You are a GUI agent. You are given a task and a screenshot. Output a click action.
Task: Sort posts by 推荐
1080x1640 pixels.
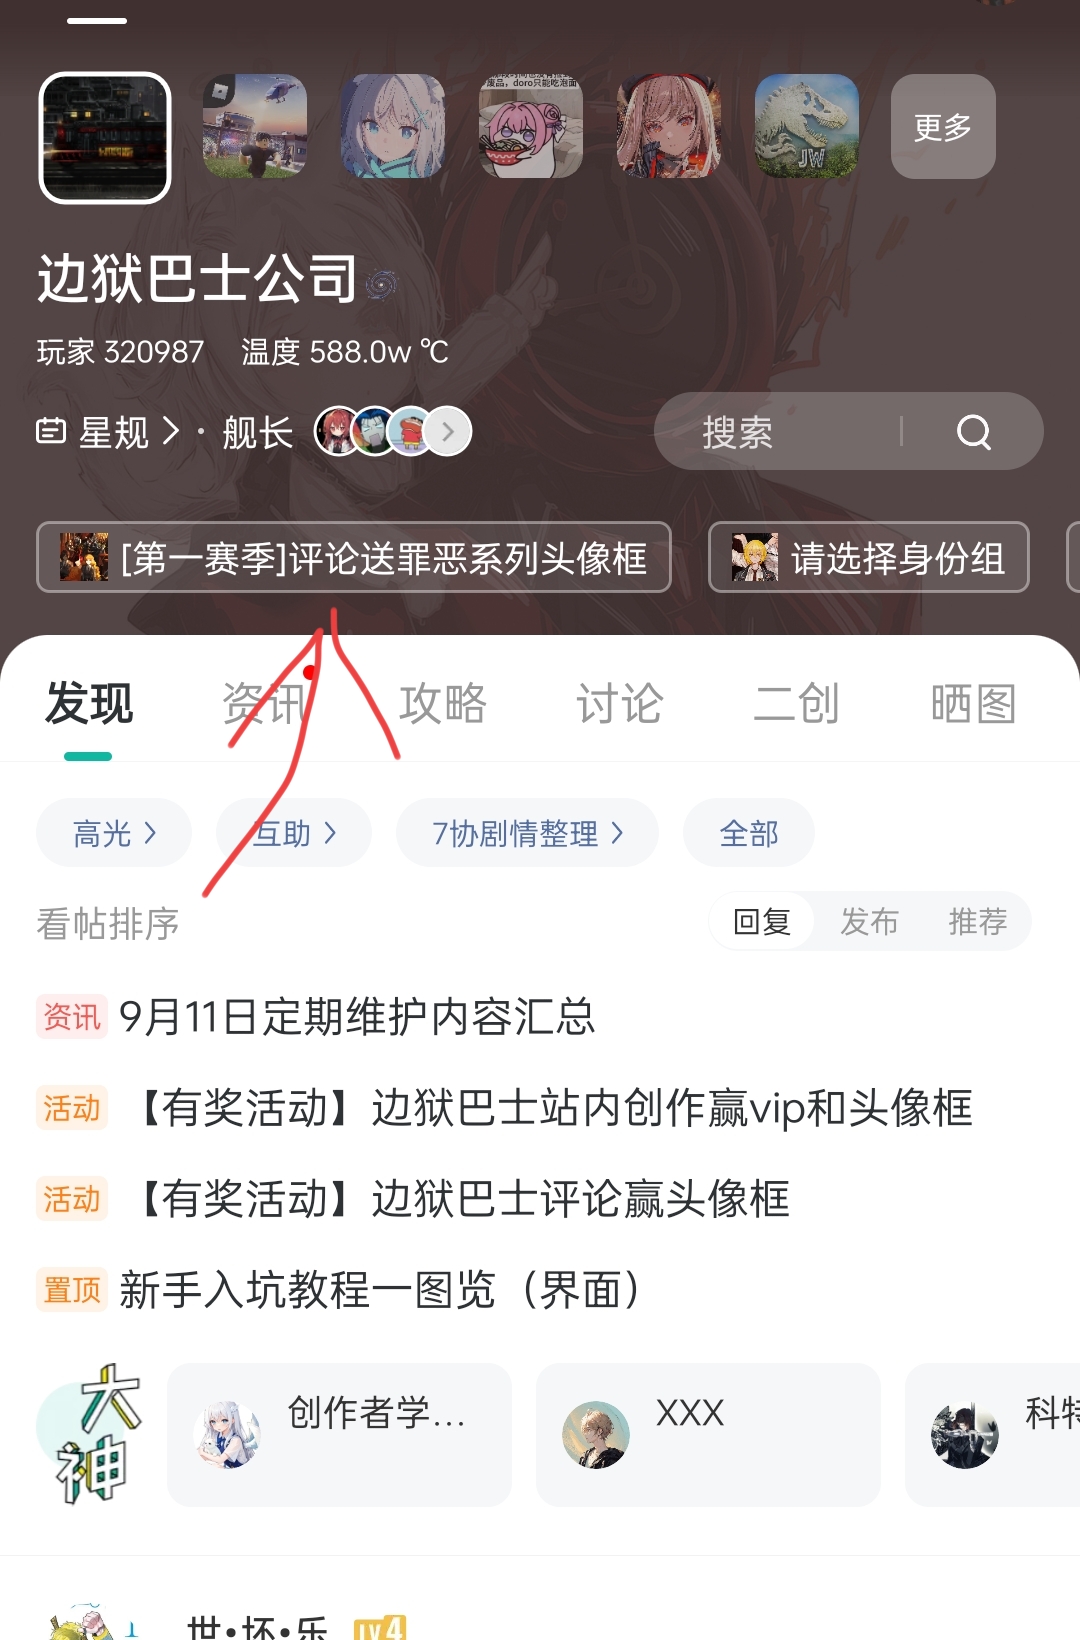point(977,921)
